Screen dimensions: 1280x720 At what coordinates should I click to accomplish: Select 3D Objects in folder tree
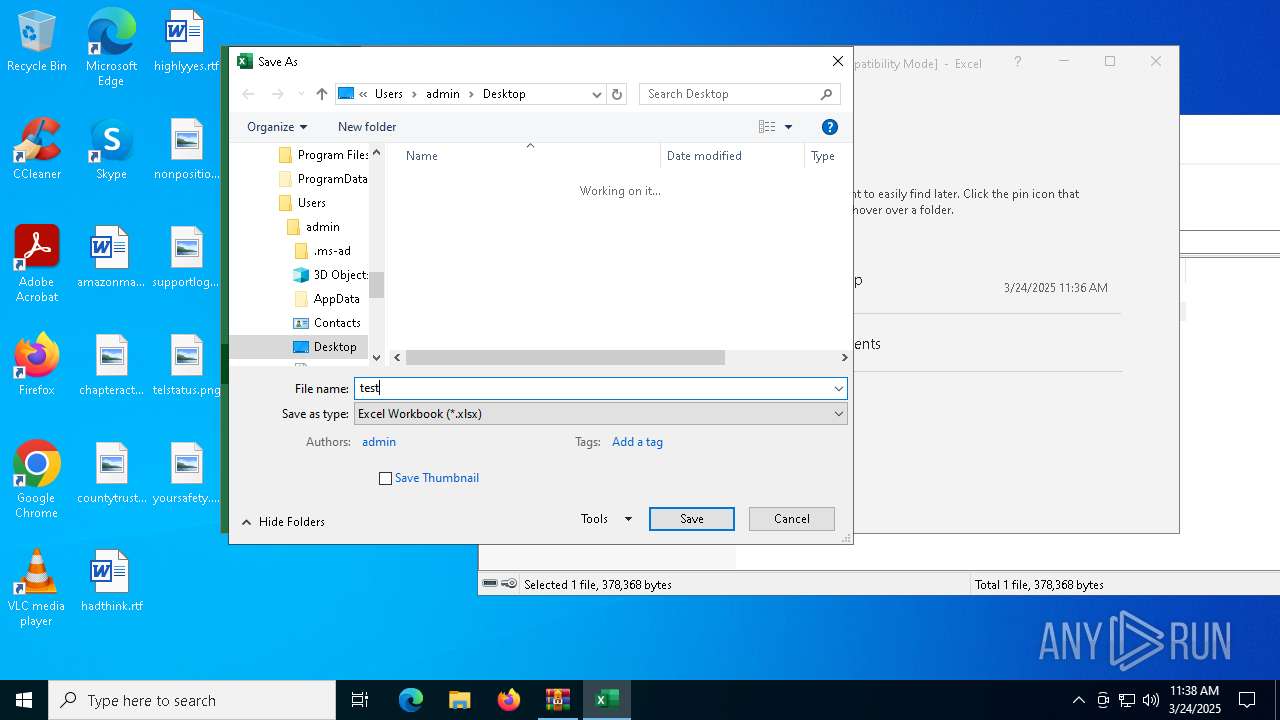[x=330, y=275]
